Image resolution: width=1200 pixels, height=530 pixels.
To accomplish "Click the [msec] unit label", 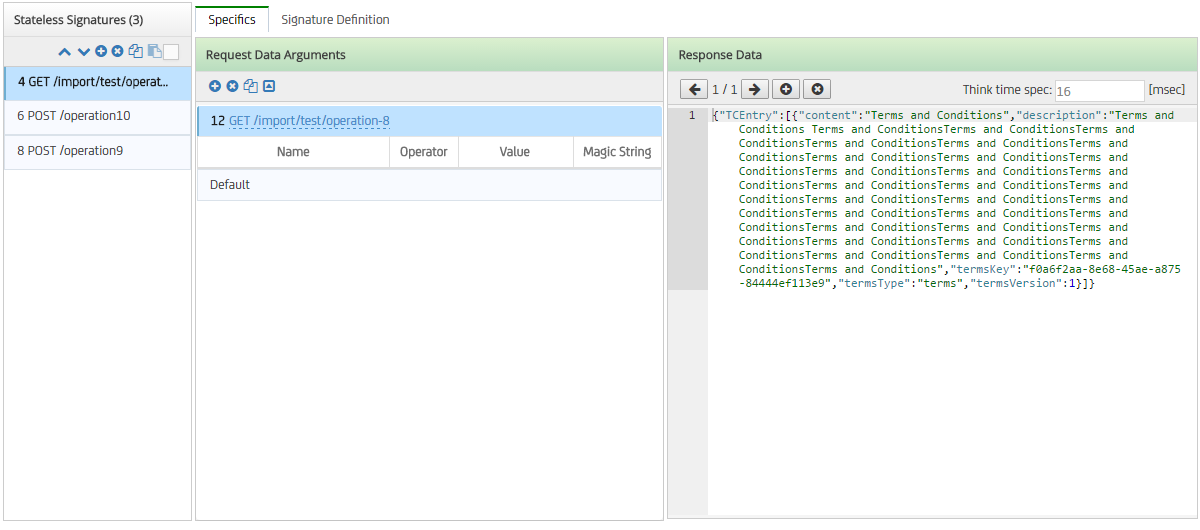I will point(1167,90).
